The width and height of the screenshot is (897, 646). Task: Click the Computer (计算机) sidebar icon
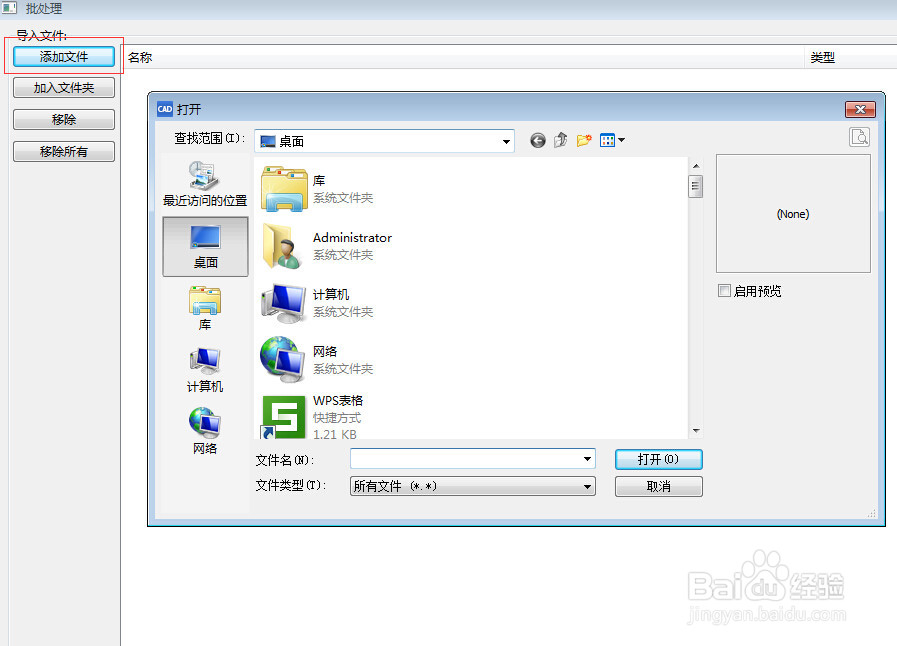coord(204,368)
